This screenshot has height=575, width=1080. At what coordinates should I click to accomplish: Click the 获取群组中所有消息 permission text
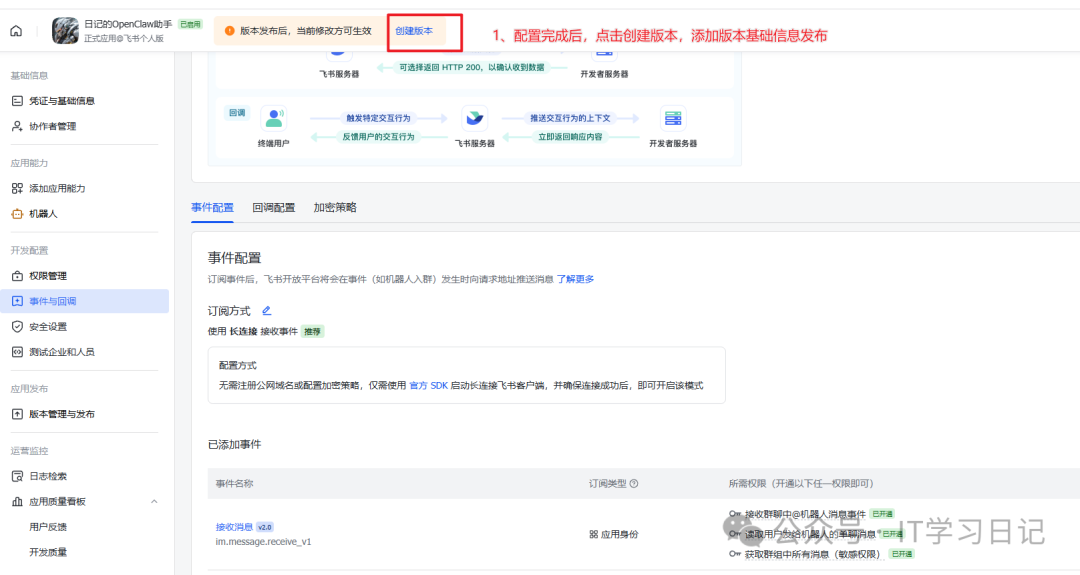click(x=812, y=554)
